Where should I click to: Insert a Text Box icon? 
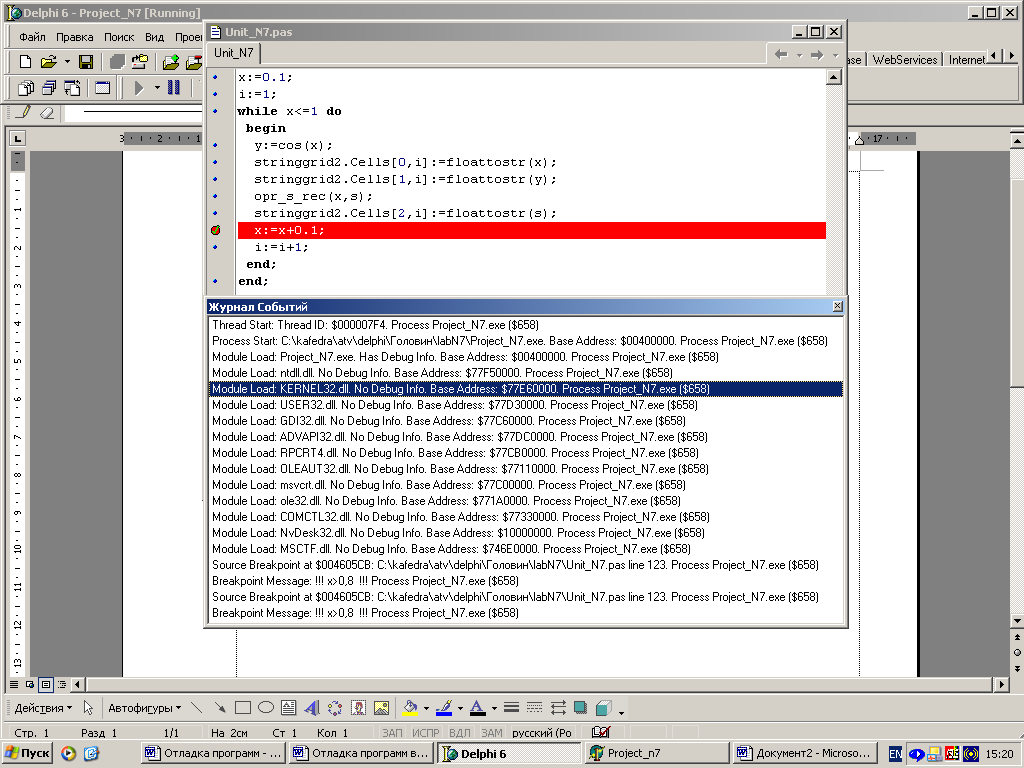[289, 708]
